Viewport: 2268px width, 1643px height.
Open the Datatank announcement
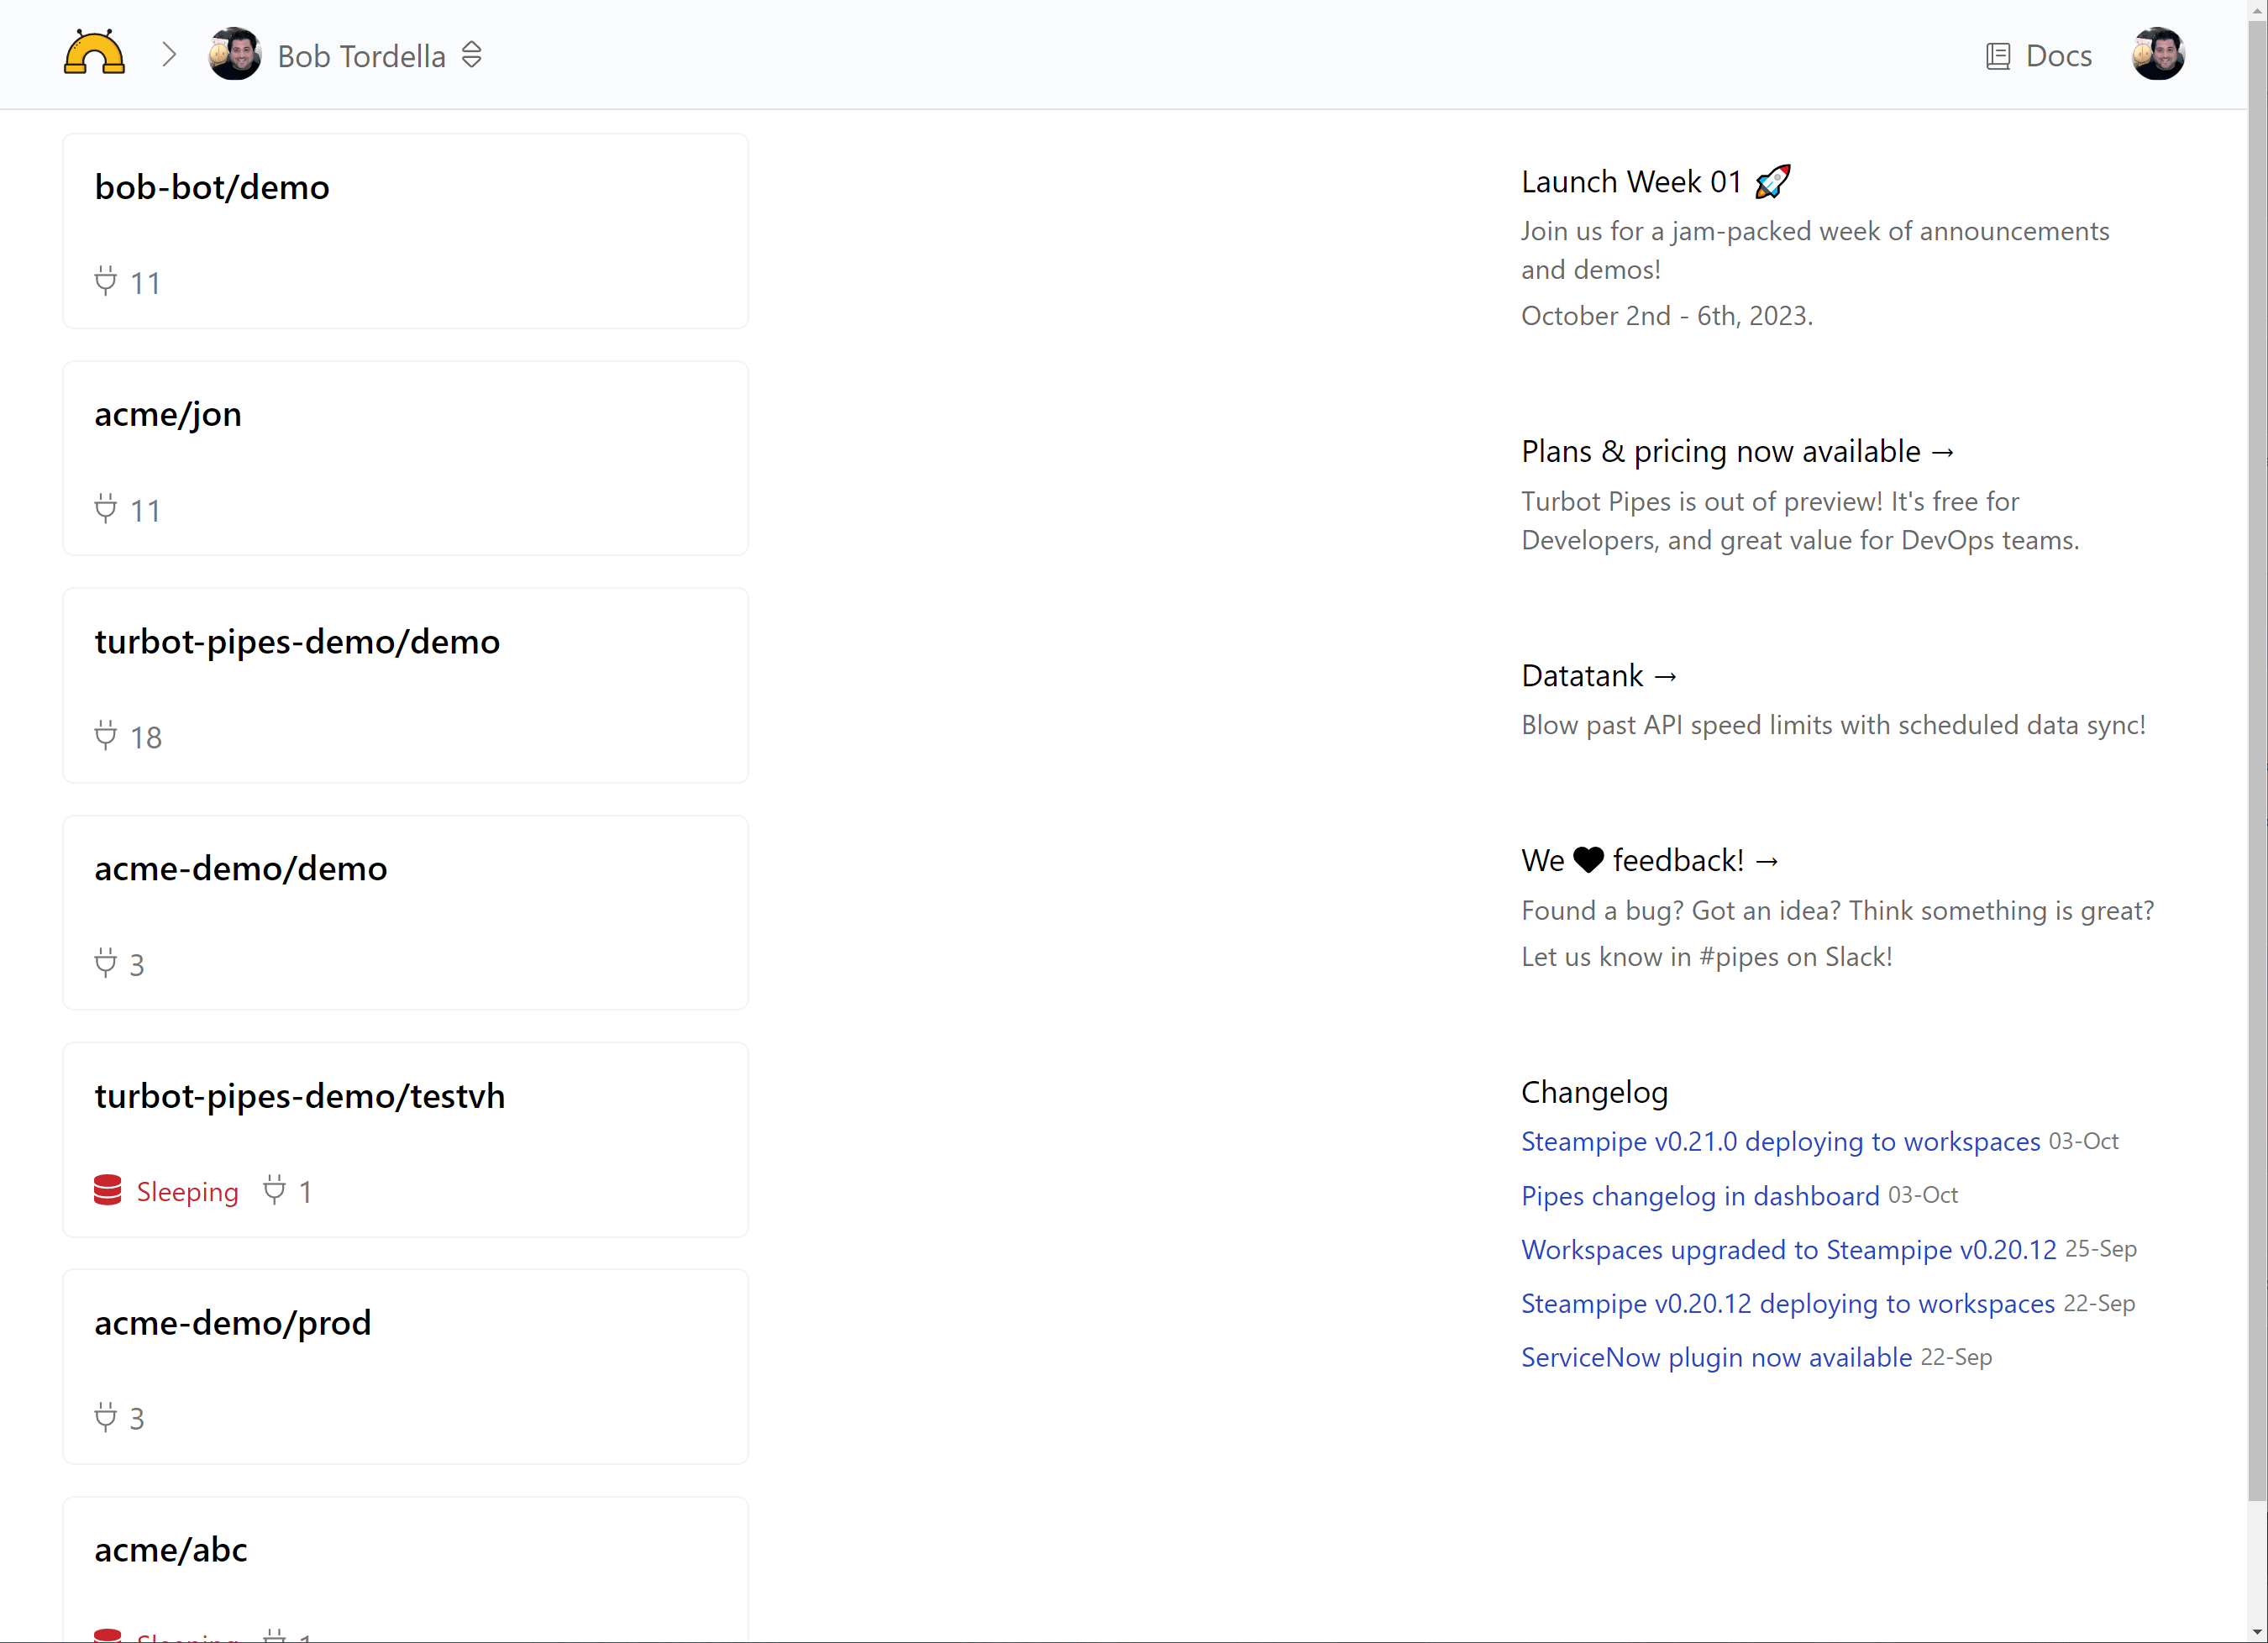pos(1600,676)
